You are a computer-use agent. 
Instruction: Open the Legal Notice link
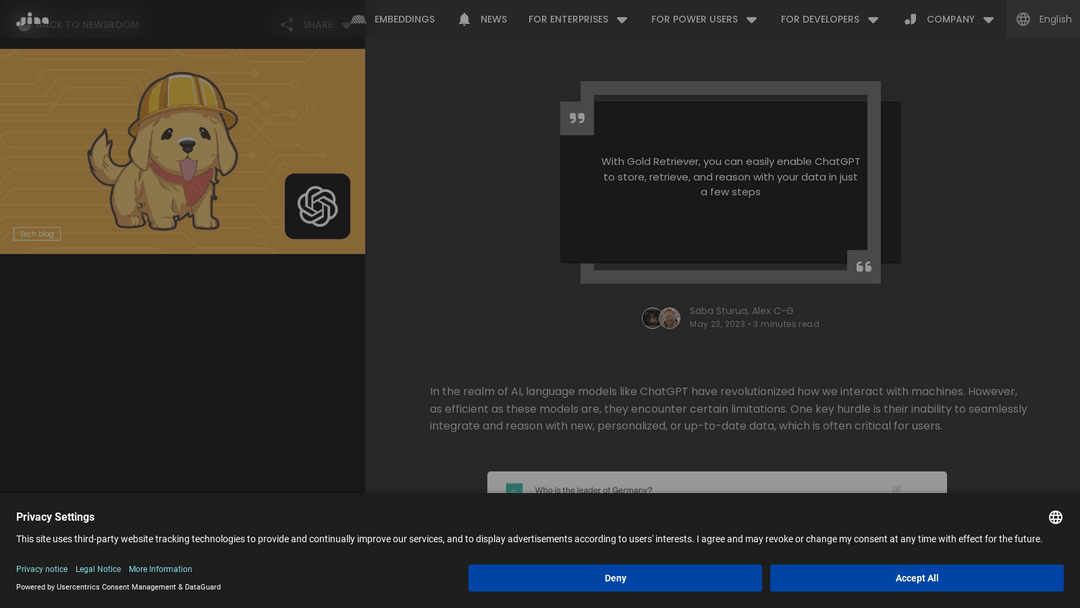tap(98, 569)
